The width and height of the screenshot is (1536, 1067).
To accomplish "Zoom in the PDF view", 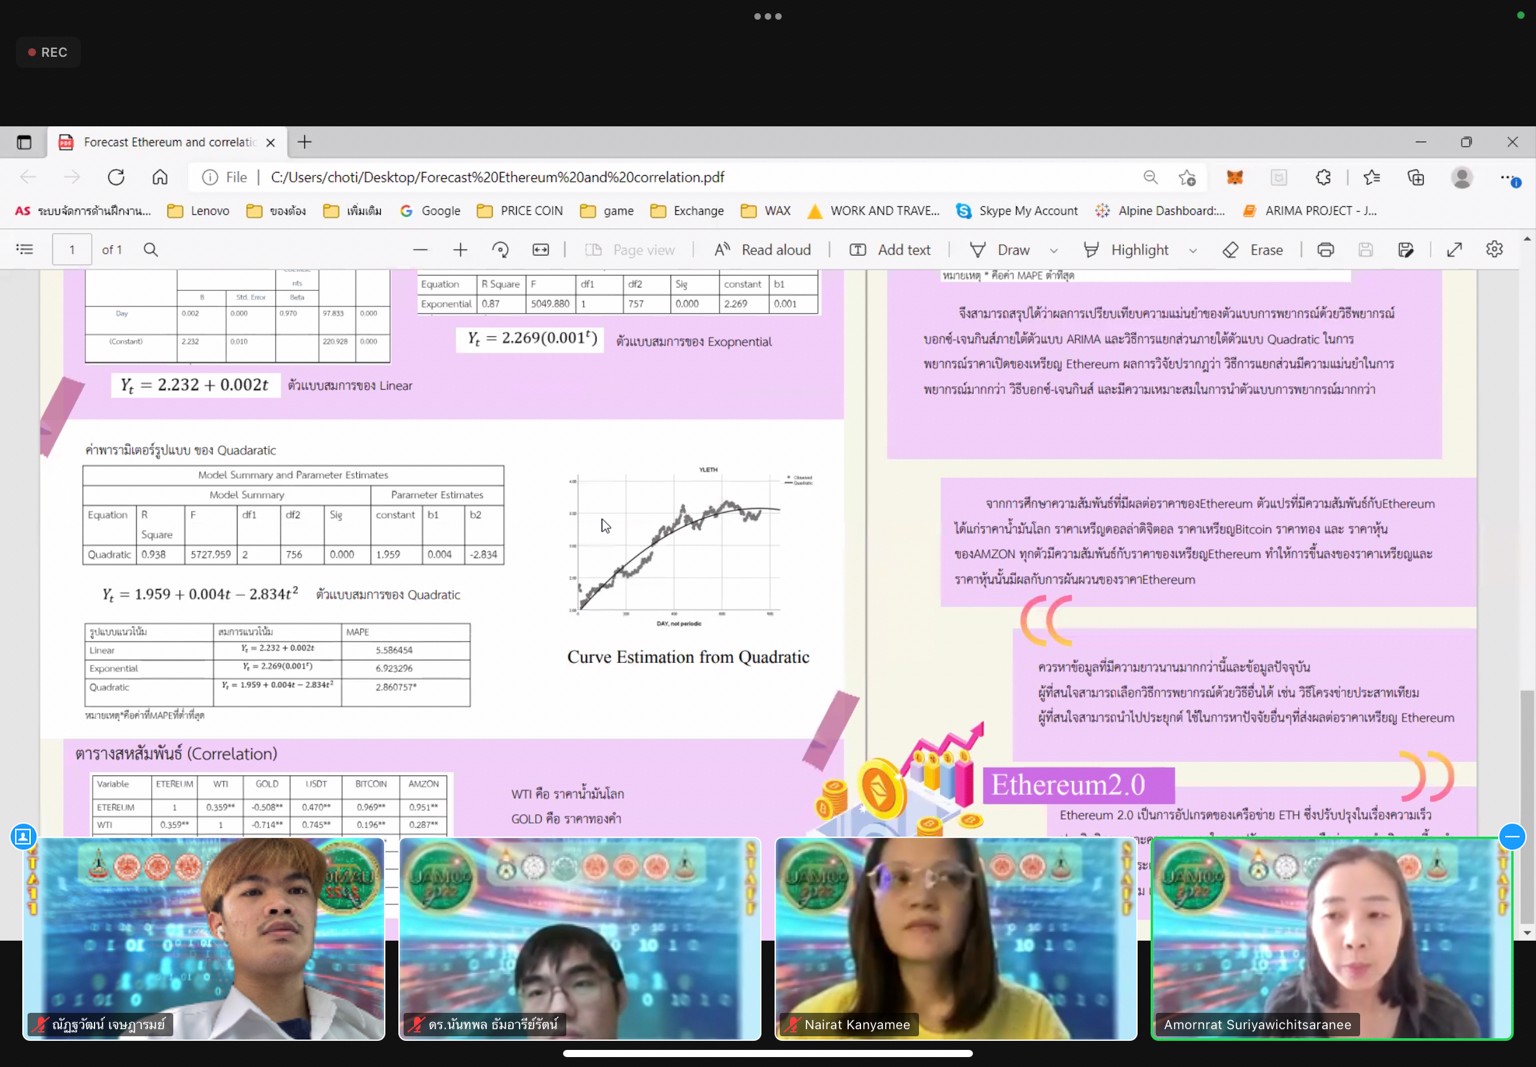I will [460, 250].
